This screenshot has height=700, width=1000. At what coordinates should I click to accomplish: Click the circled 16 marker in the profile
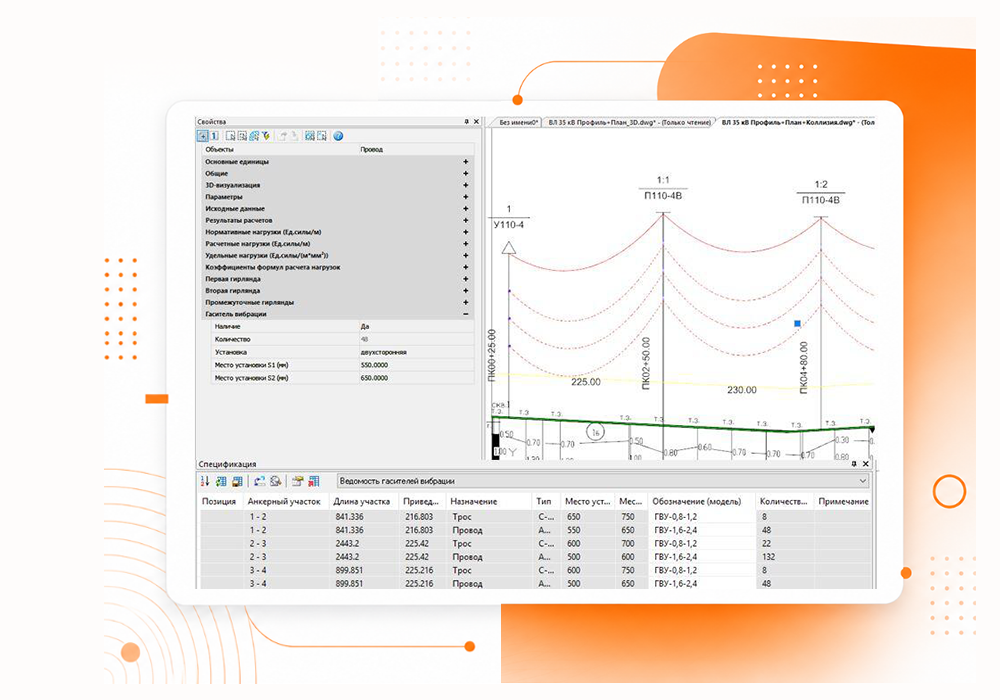[x=595, y=432]
